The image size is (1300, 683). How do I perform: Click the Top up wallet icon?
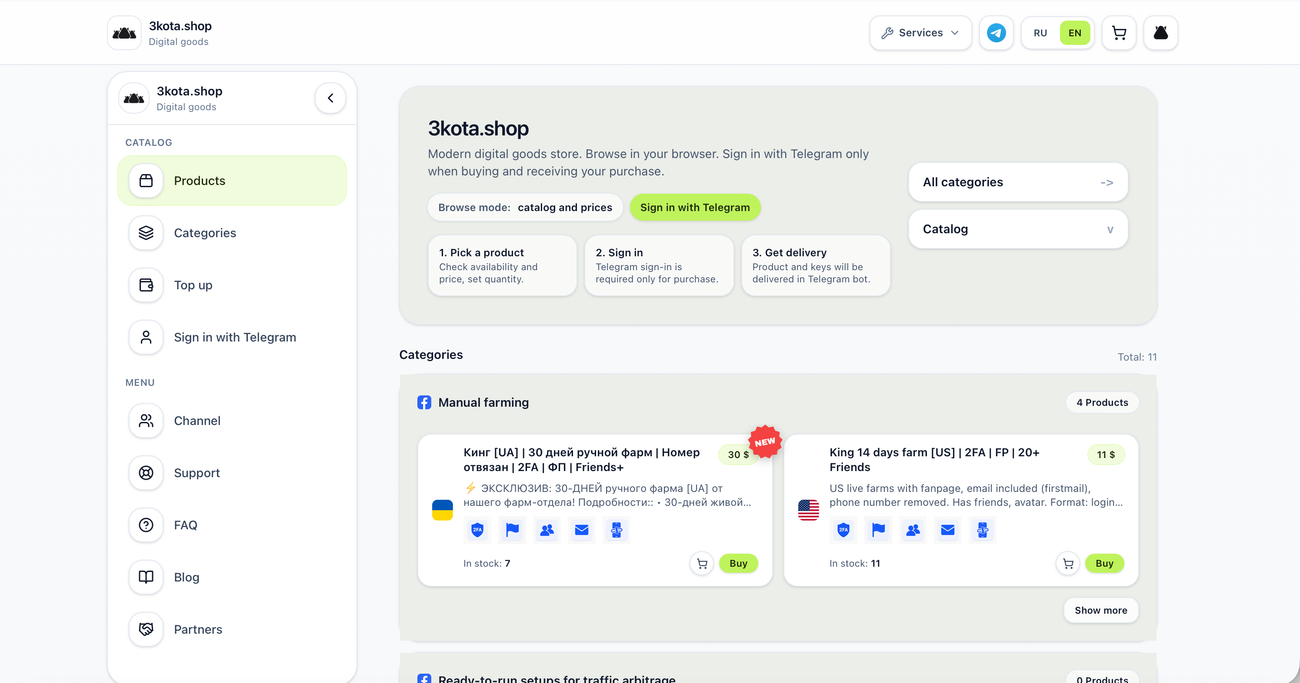(146, 285)
